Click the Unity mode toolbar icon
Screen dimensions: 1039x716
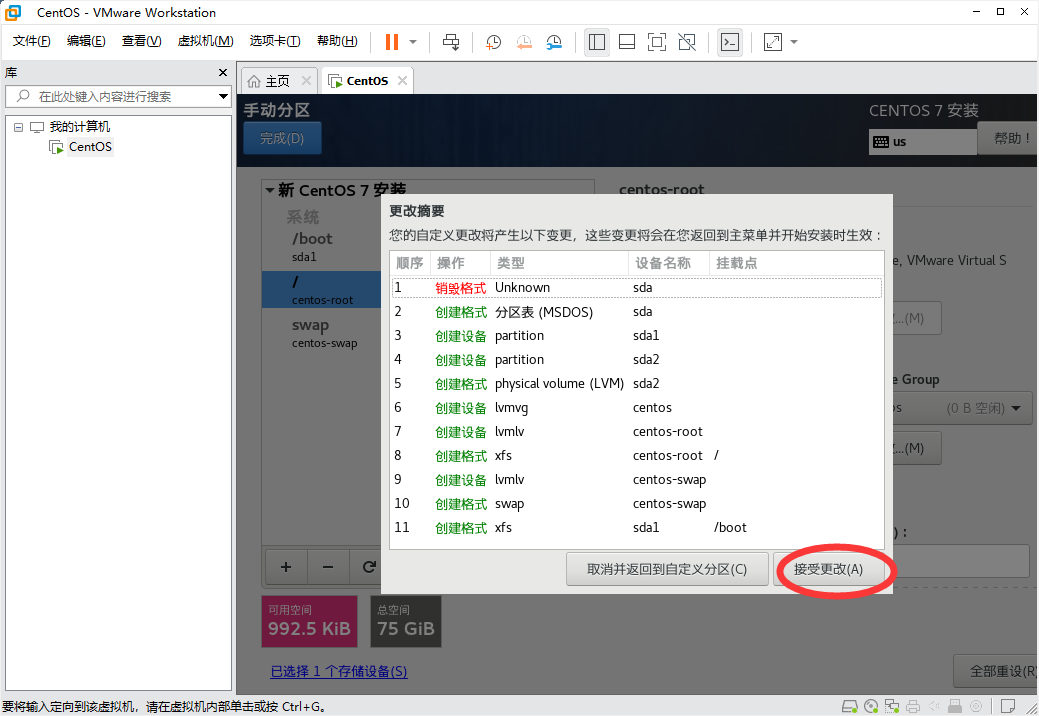click(x=687, y=42)
